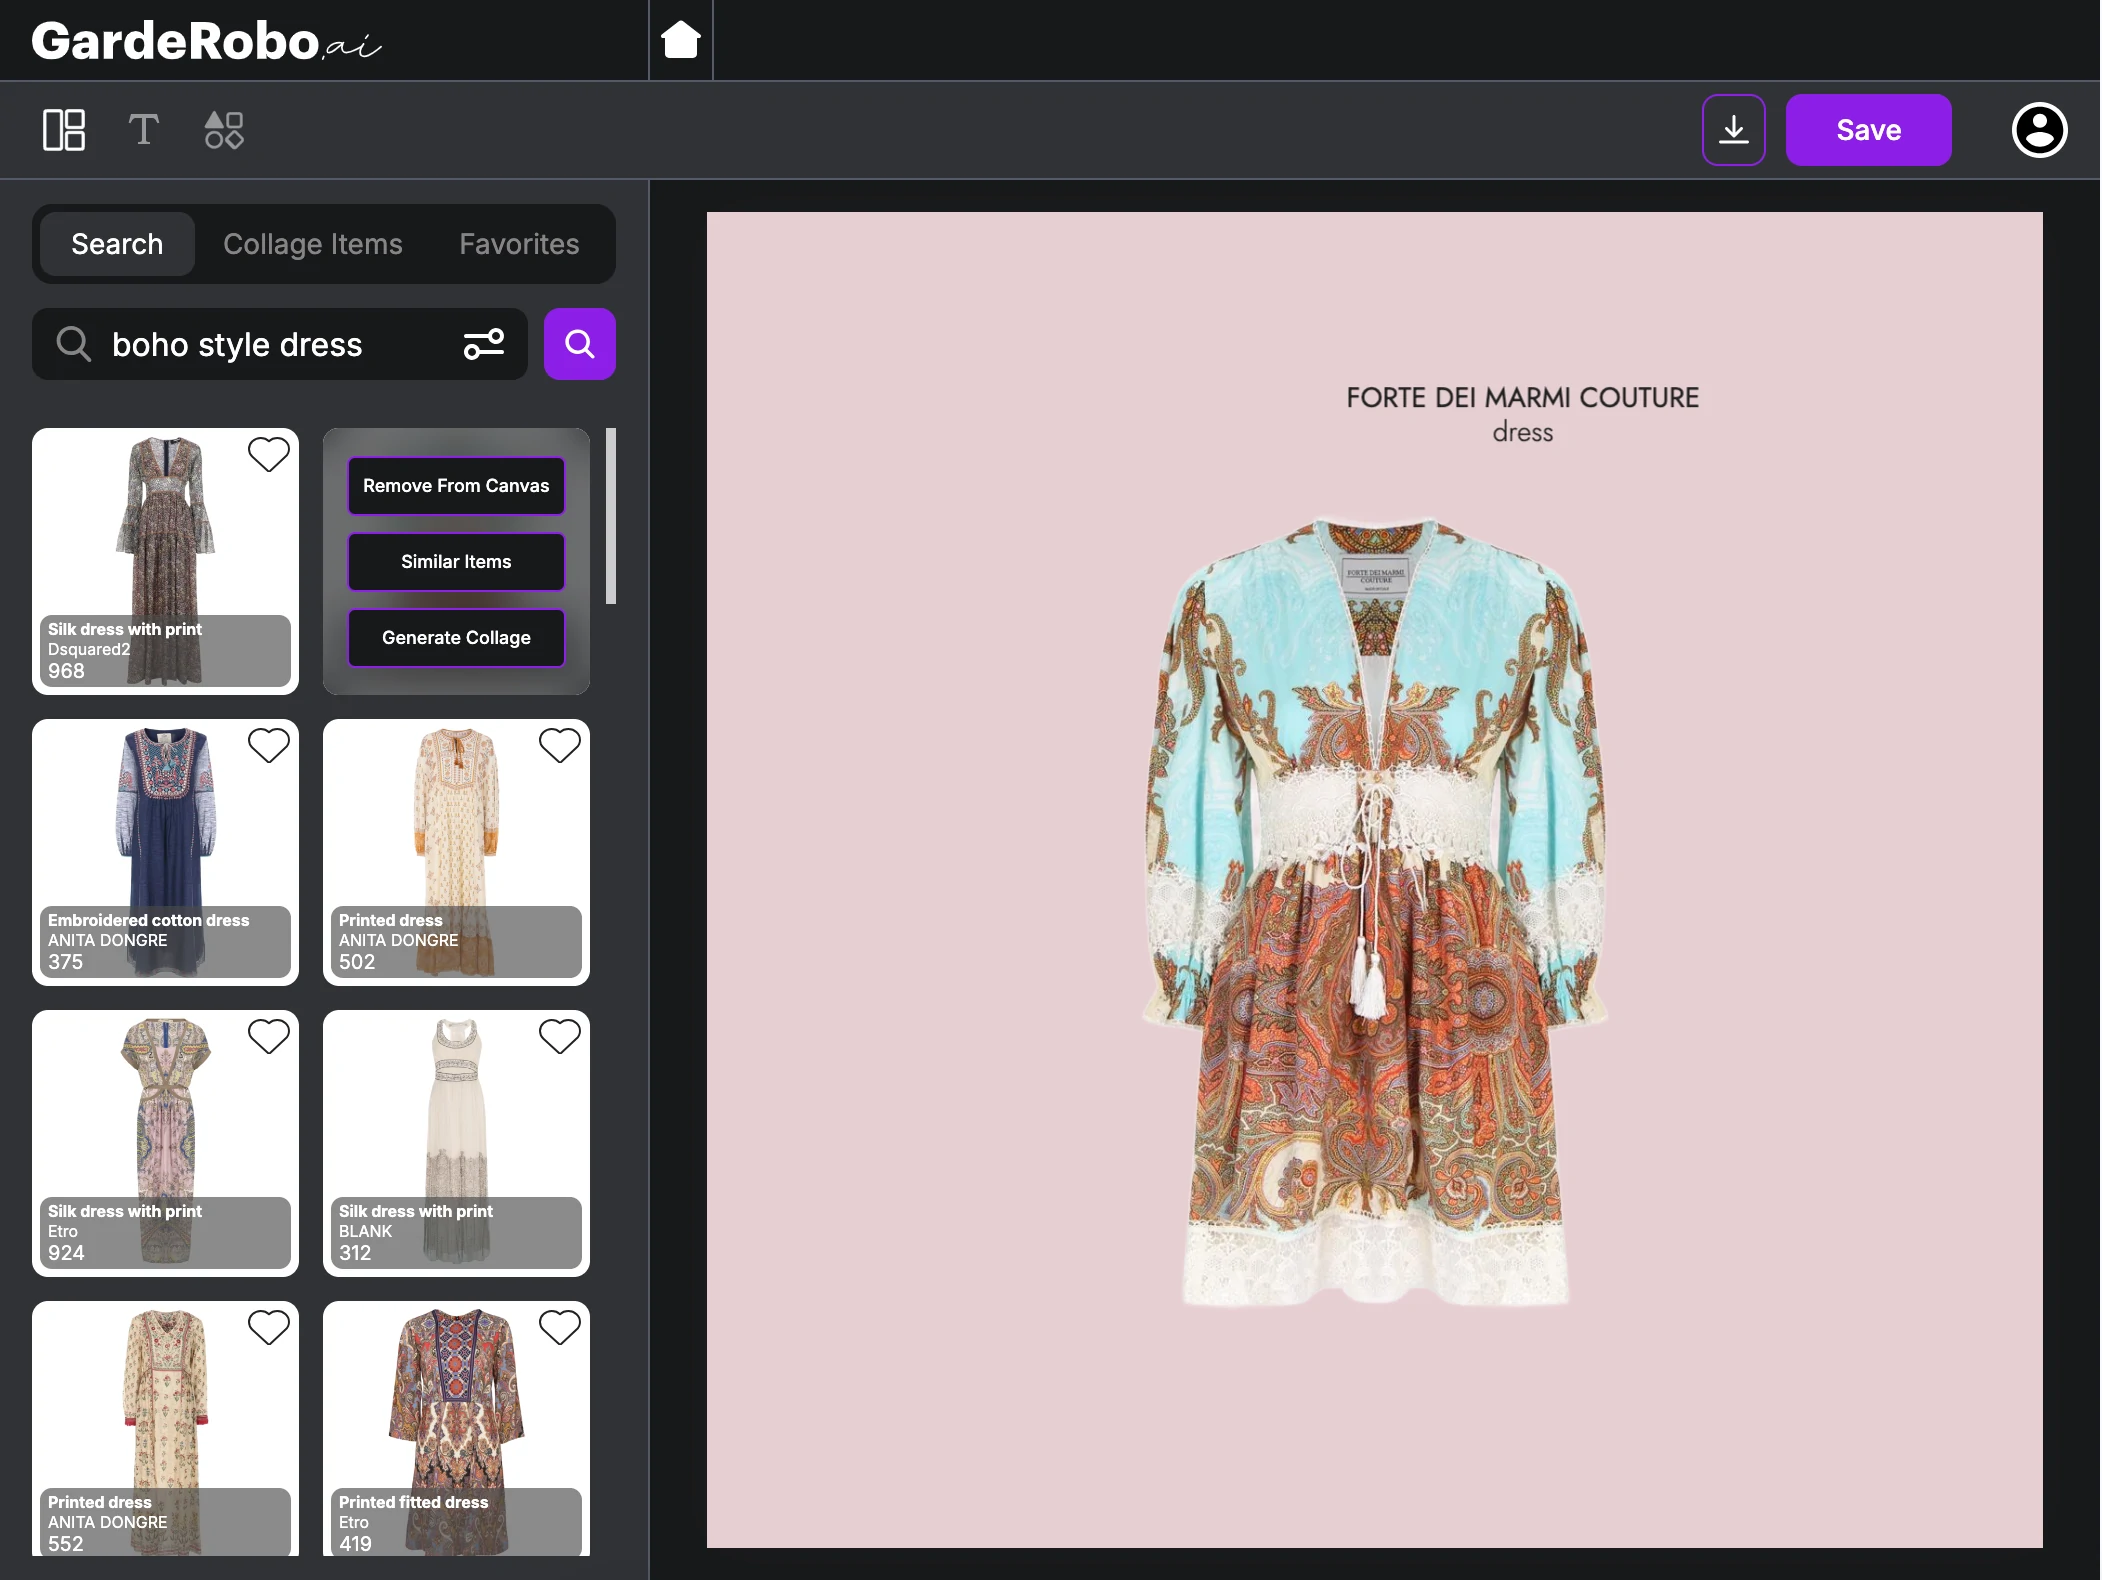Screen dimensions: 2102x1580
Task: Click the FORTE DEI MARMI COUTURE text
Action: [1522, 398]
